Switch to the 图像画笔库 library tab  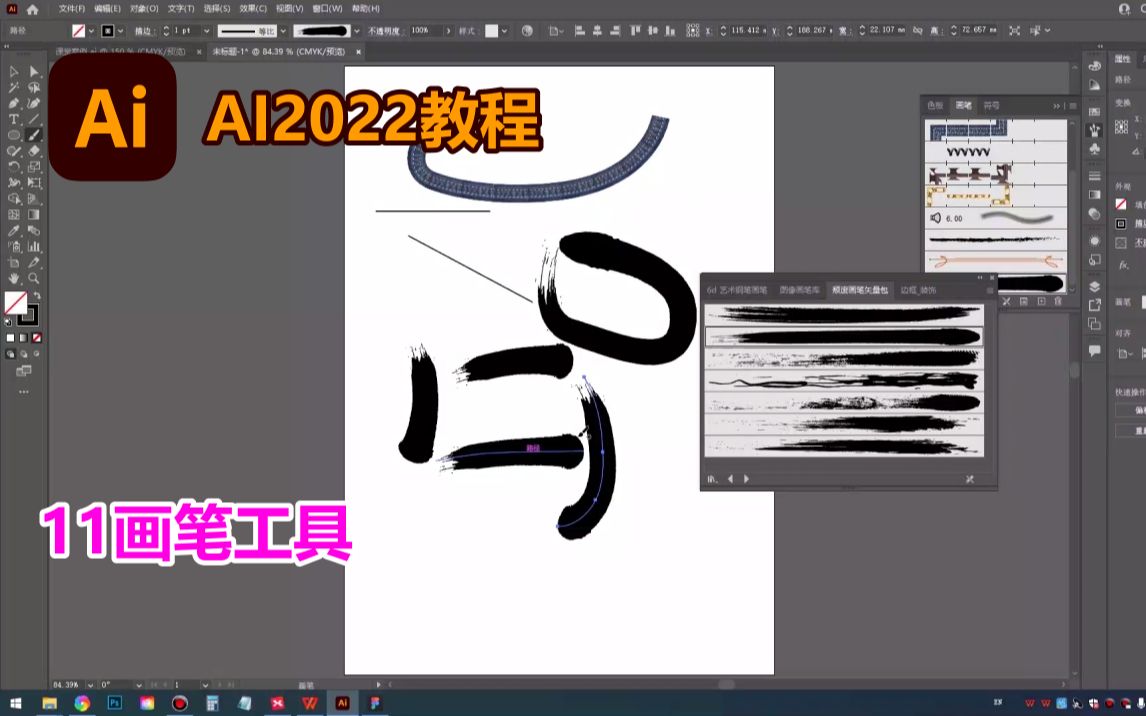pos(800,290)
